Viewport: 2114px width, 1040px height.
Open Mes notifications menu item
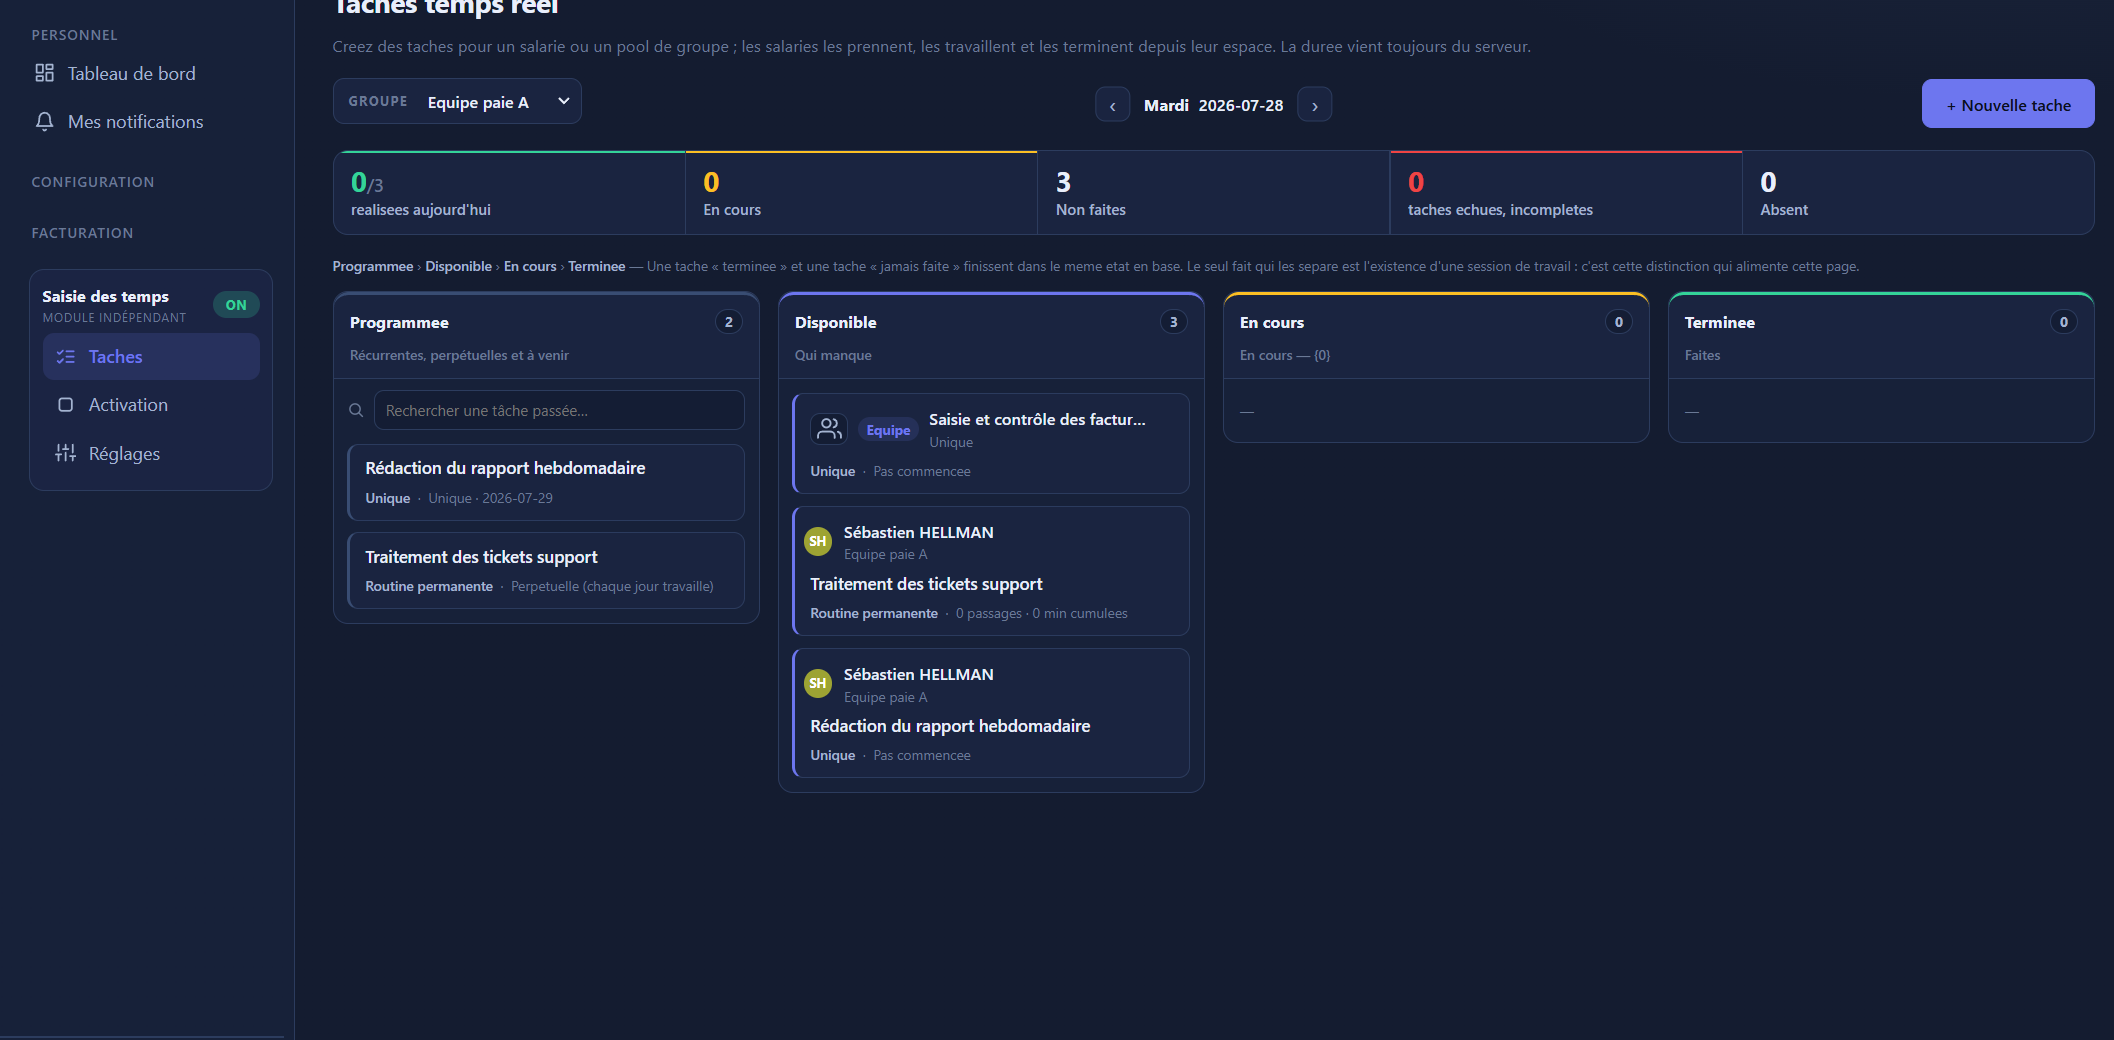[x=135, y=121]
